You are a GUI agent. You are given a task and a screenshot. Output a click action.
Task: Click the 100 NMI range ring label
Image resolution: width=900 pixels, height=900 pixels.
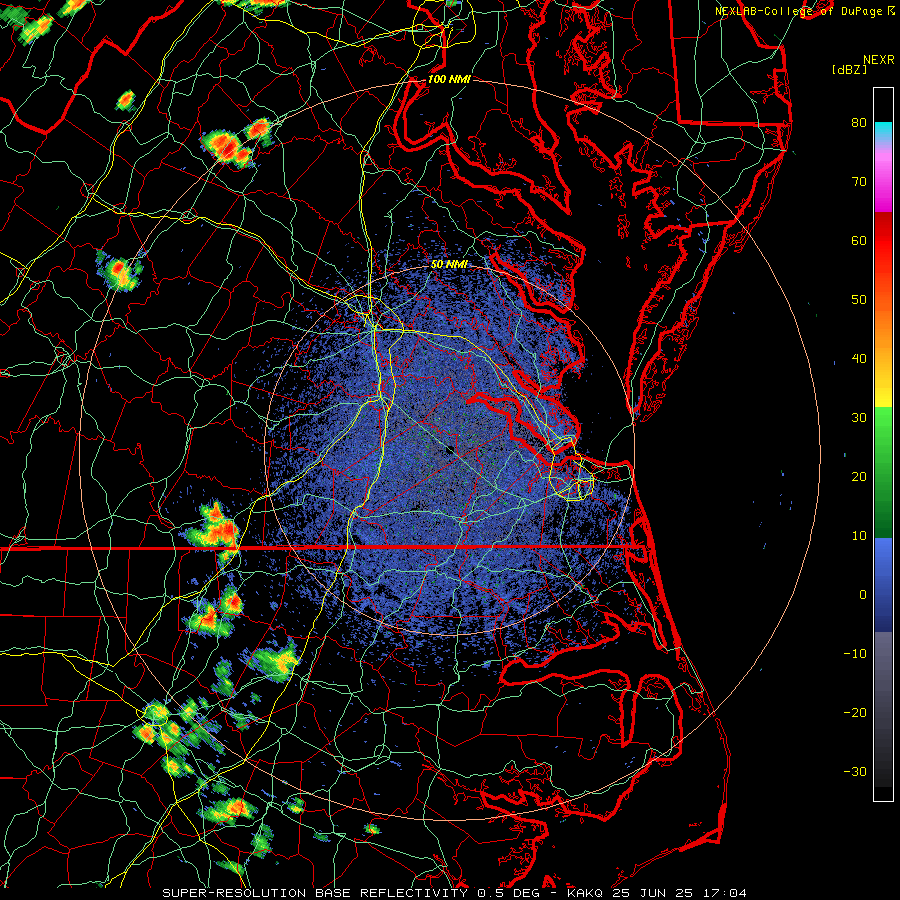click(x=449, y=79)
